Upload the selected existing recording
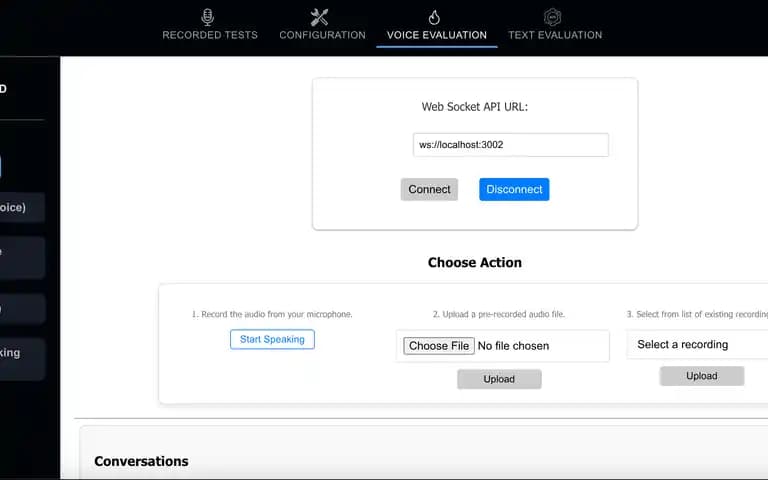768x480 pixels. pyautogui.click(x=702, y=376)
